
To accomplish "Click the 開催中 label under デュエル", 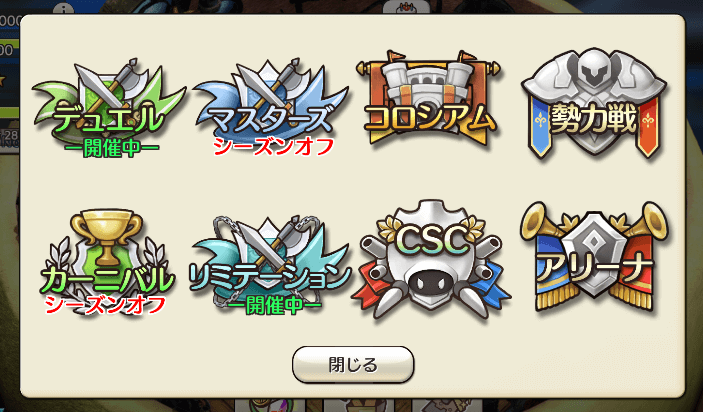I will [112, 149].
